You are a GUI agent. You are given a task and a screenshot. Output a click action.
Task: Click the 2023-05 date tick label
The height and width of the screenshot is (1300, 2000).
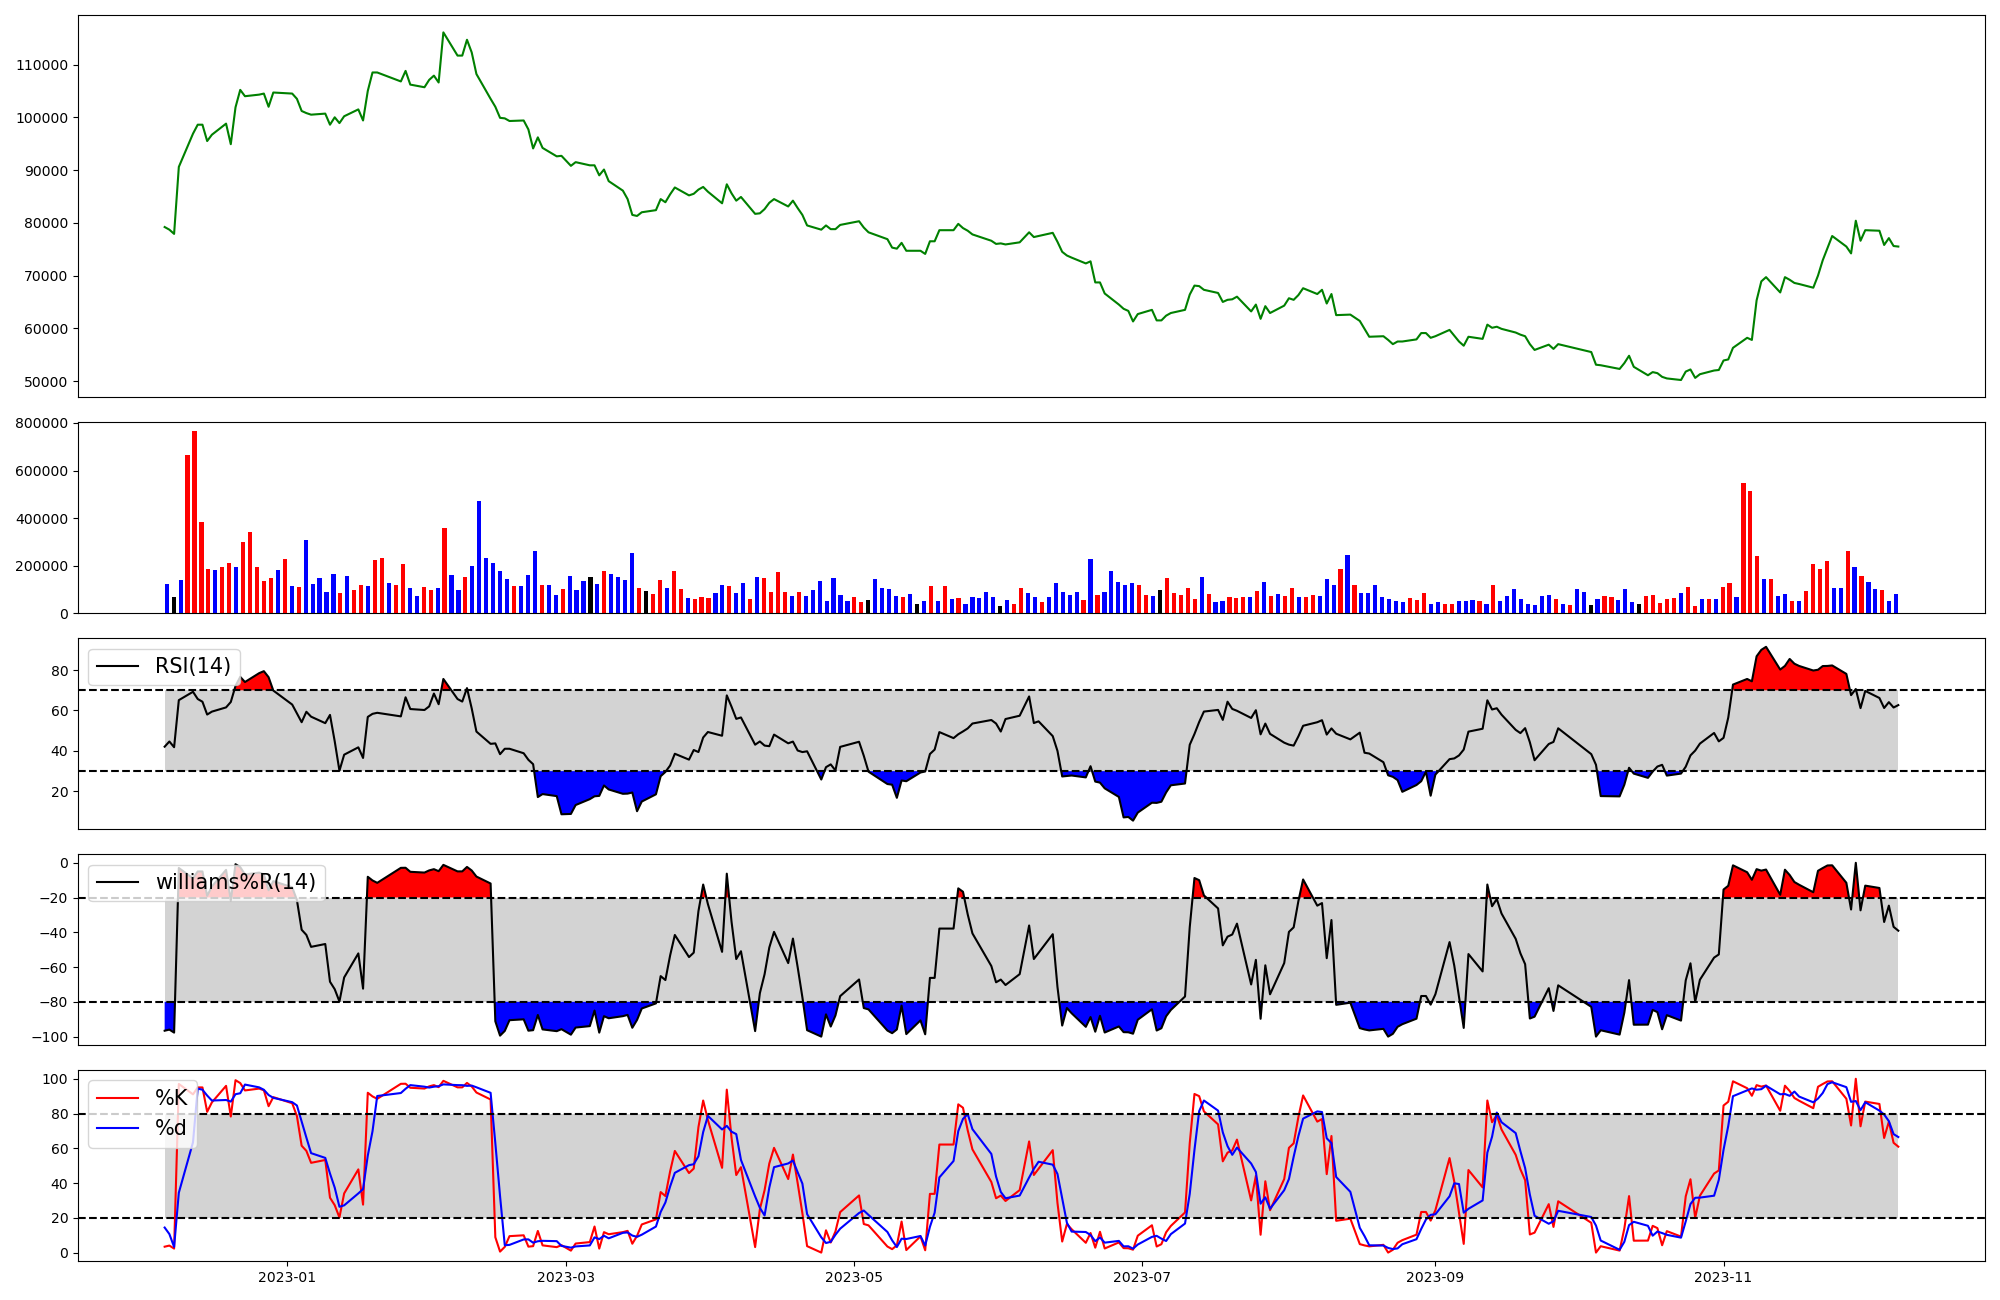pyautogui.click(x=854, y=1277)
